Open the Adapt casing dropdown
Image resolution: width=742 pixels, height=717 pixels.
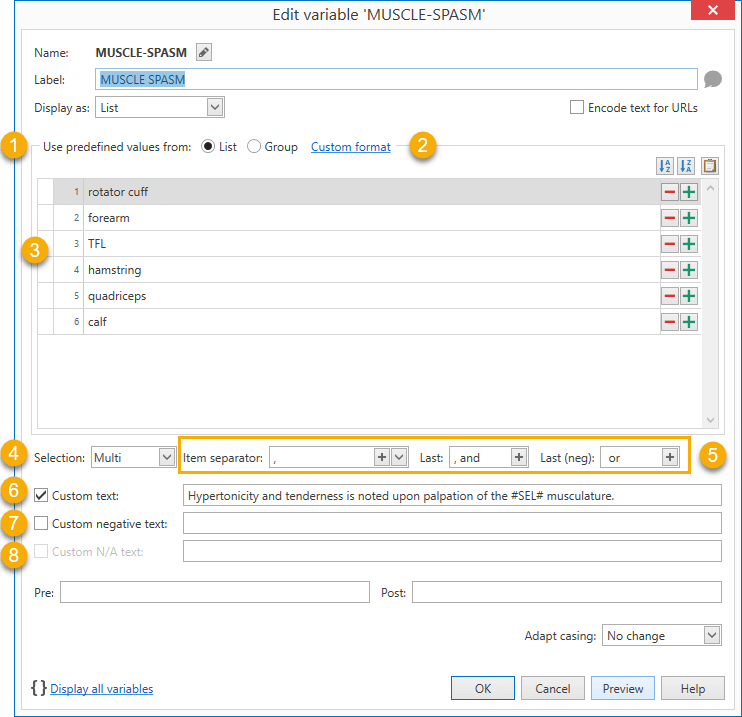pos(711,635)
